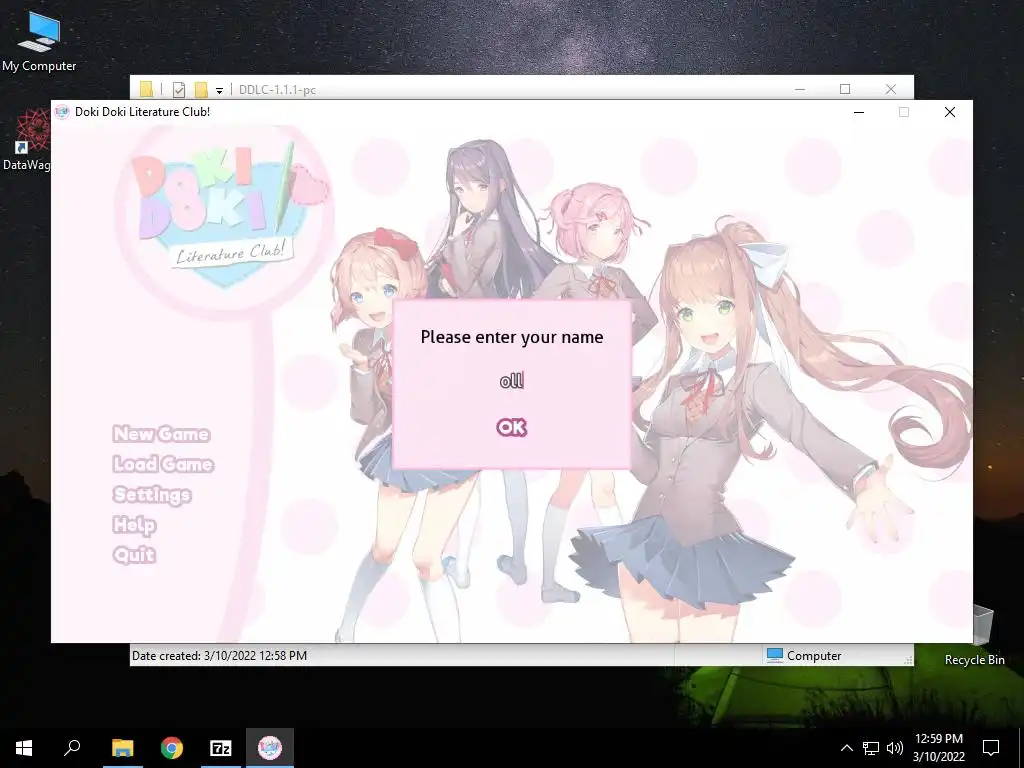Select the Recycle Bin on desktop

pyautogui.click(x=974, y=635)
